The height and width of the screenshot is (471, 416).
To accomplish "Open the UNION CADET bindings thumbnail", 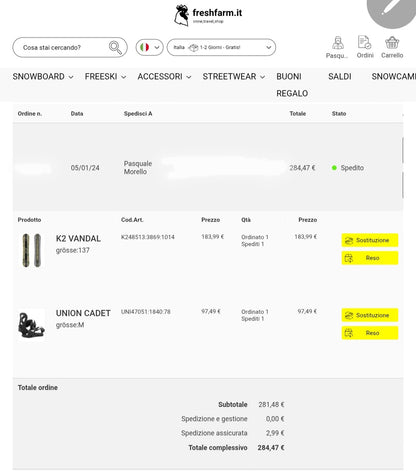I will pos(31,325).
